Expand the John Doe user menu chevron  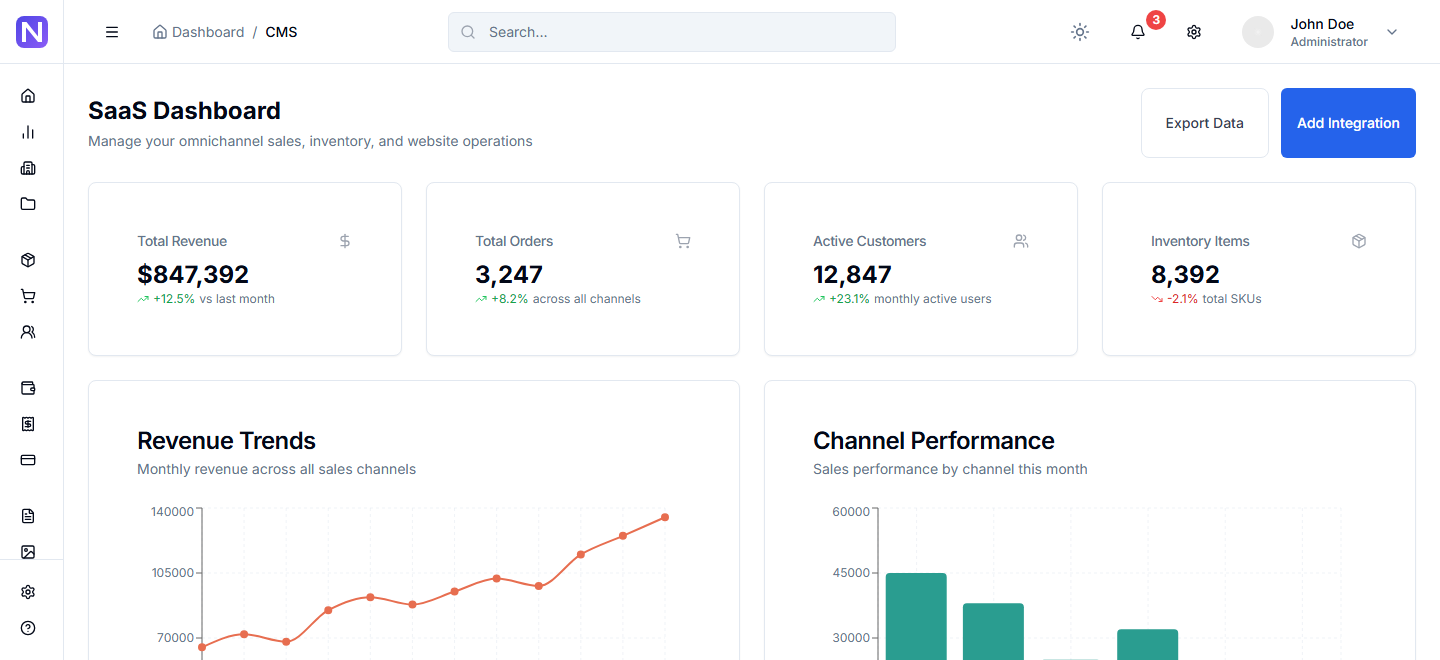(1392, 32)
